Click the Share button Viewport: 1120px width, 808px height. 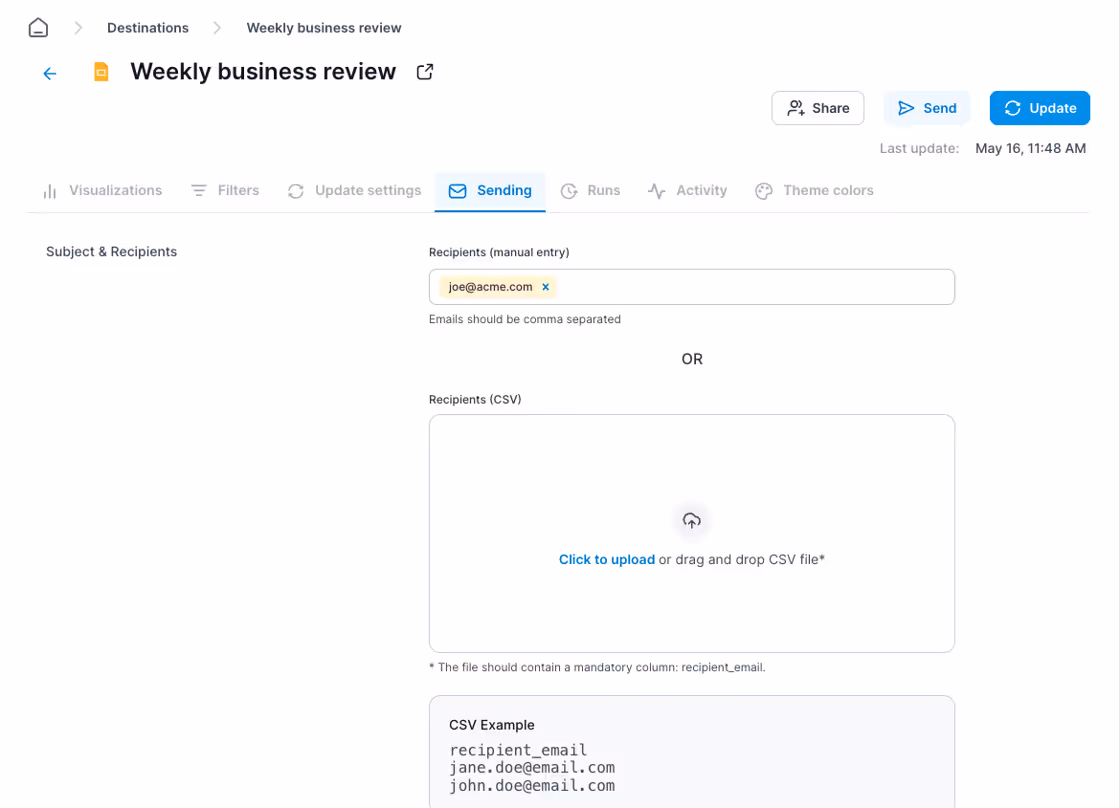(817, 108)
